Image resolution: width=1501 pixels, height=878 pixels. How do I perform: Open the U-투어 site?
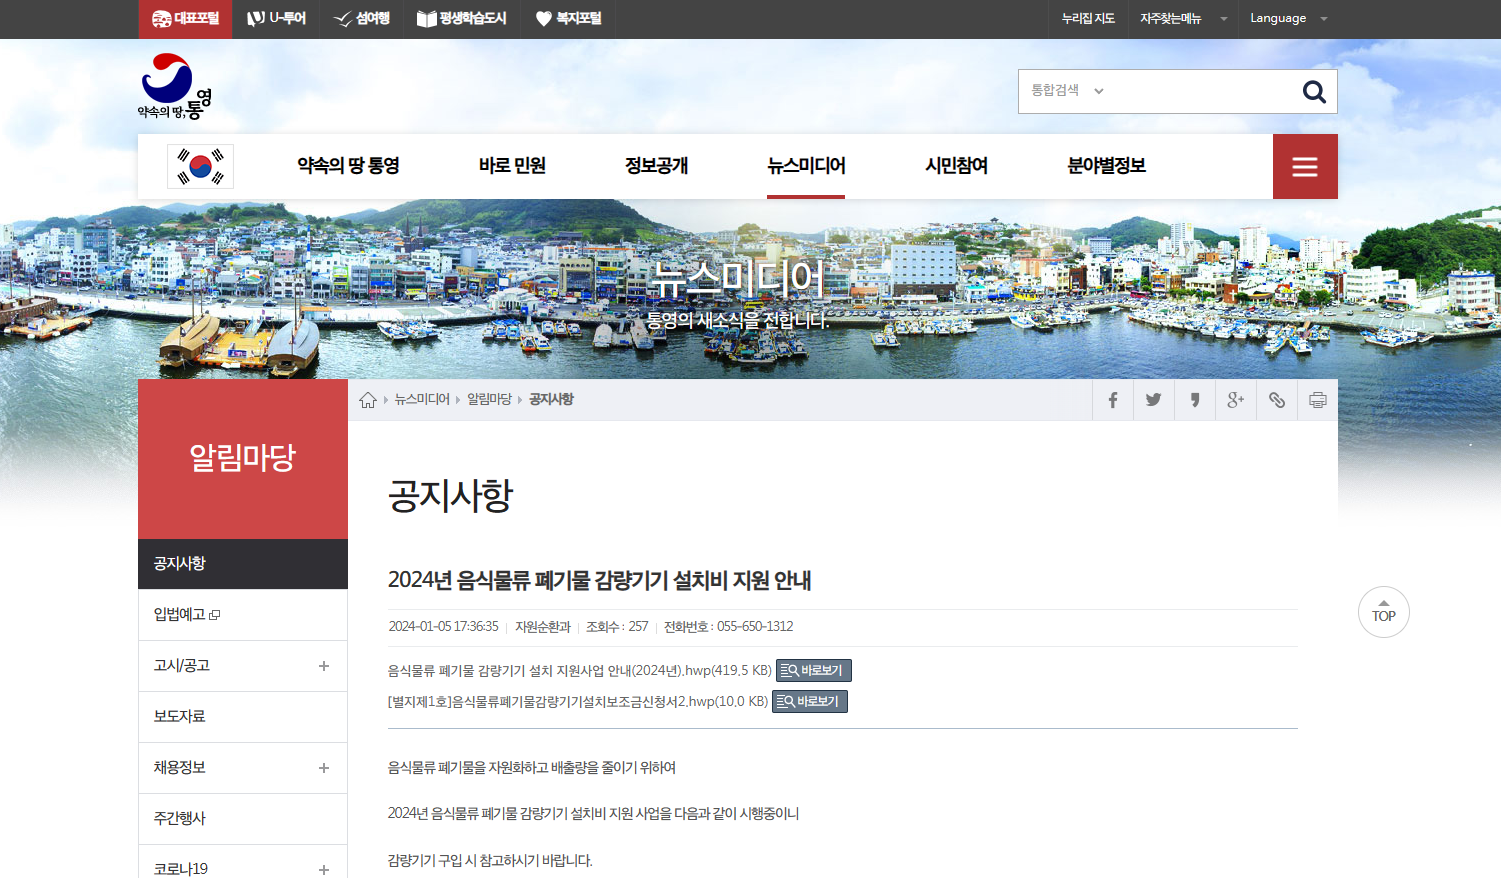tap(276, 19)
